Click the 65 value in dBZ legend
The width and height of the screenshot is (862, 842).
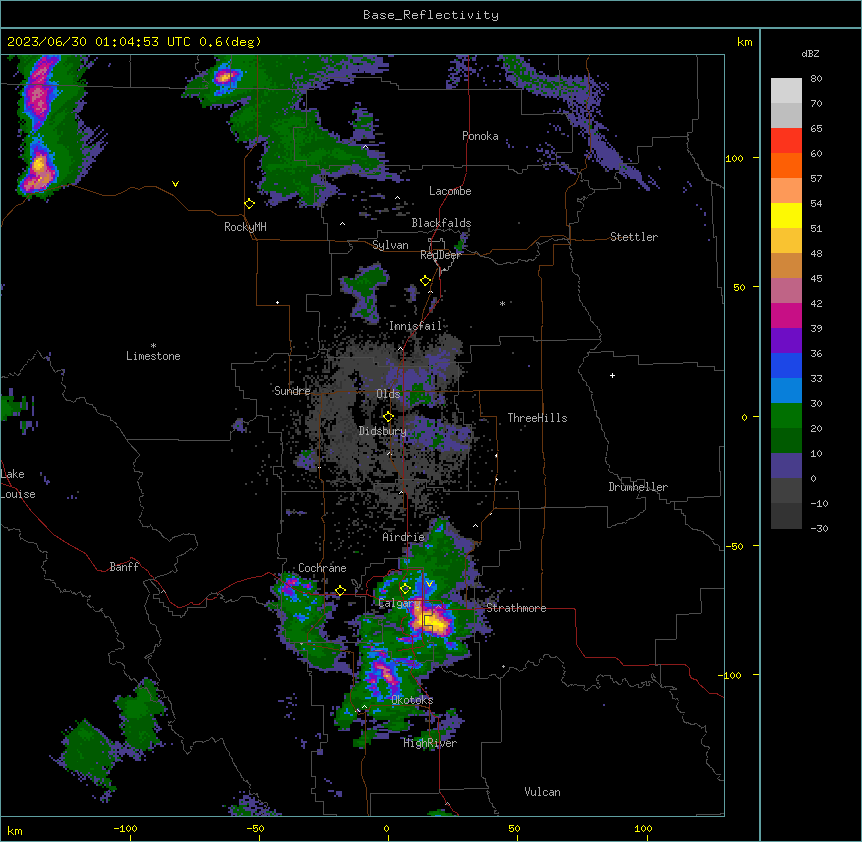(816, 129)
